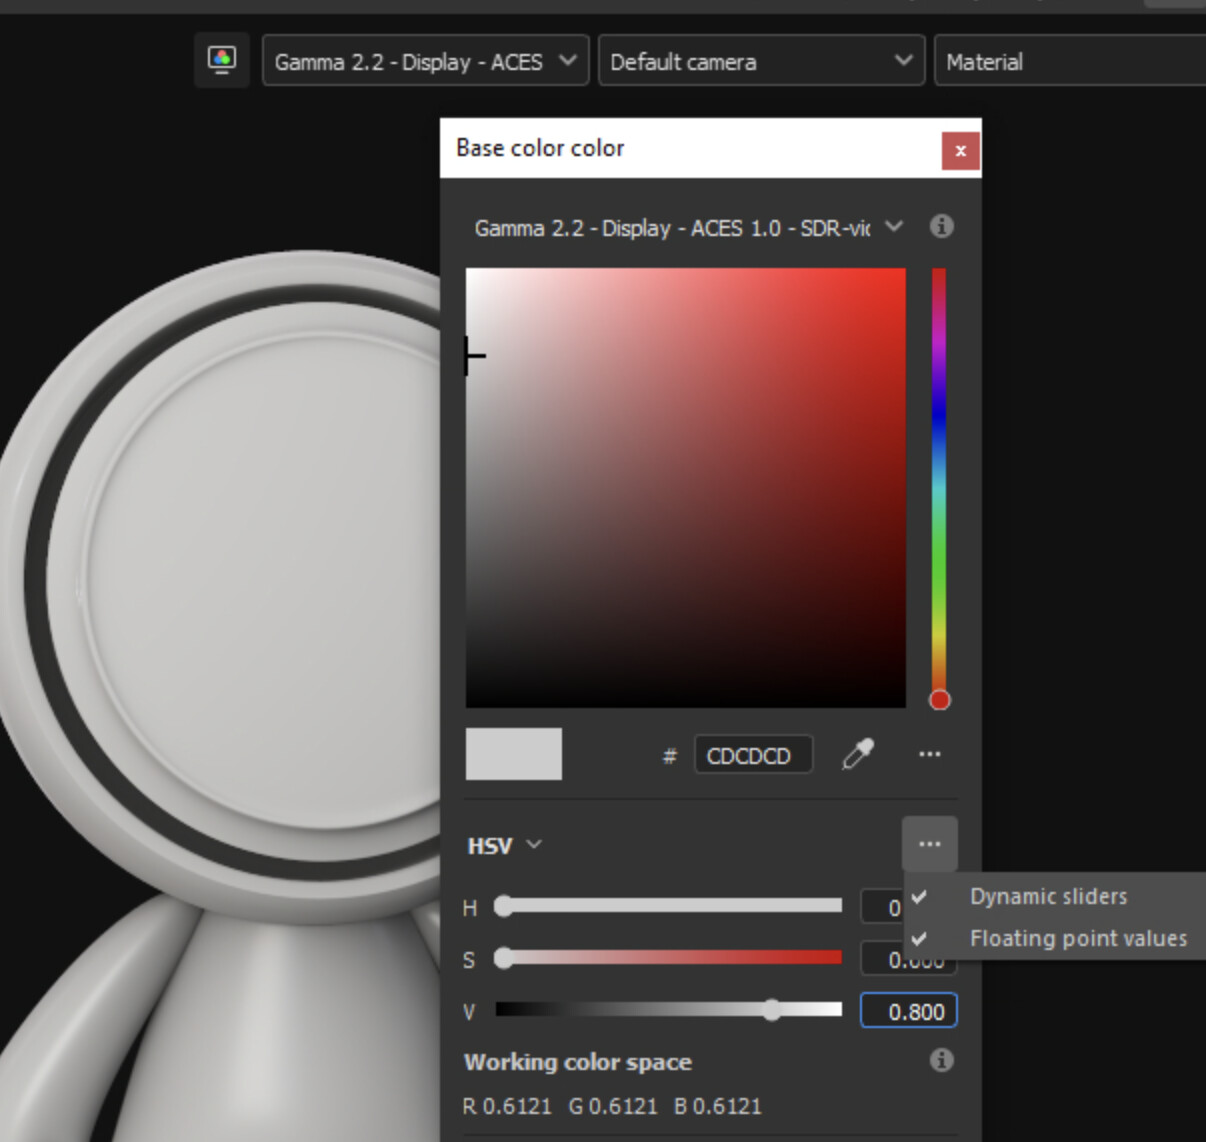
Task: Expand the color picker's ACES 1.0 SDR color space dropdown
Action: 688,228
